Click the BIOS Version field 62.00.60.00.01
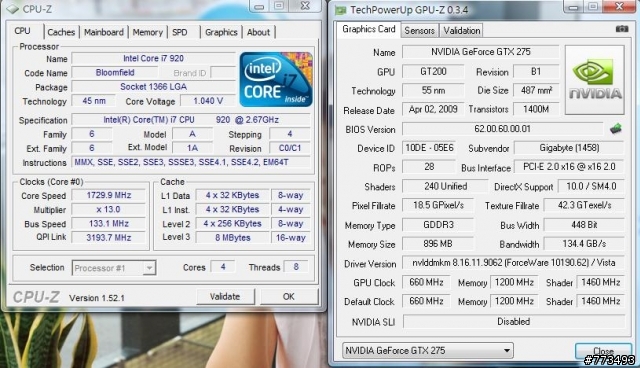This screenshot has width=640, height=368. pyautogui.click(x=502, y=129)
